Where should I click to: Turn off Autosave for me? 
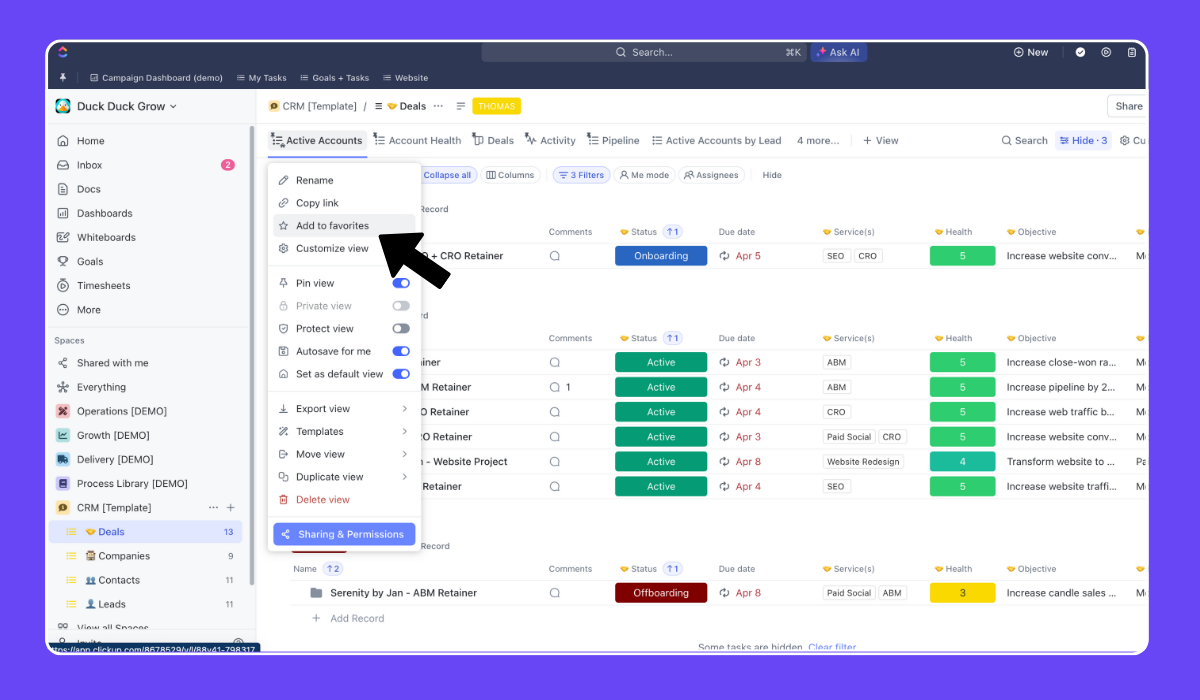[x=401, y=351]
